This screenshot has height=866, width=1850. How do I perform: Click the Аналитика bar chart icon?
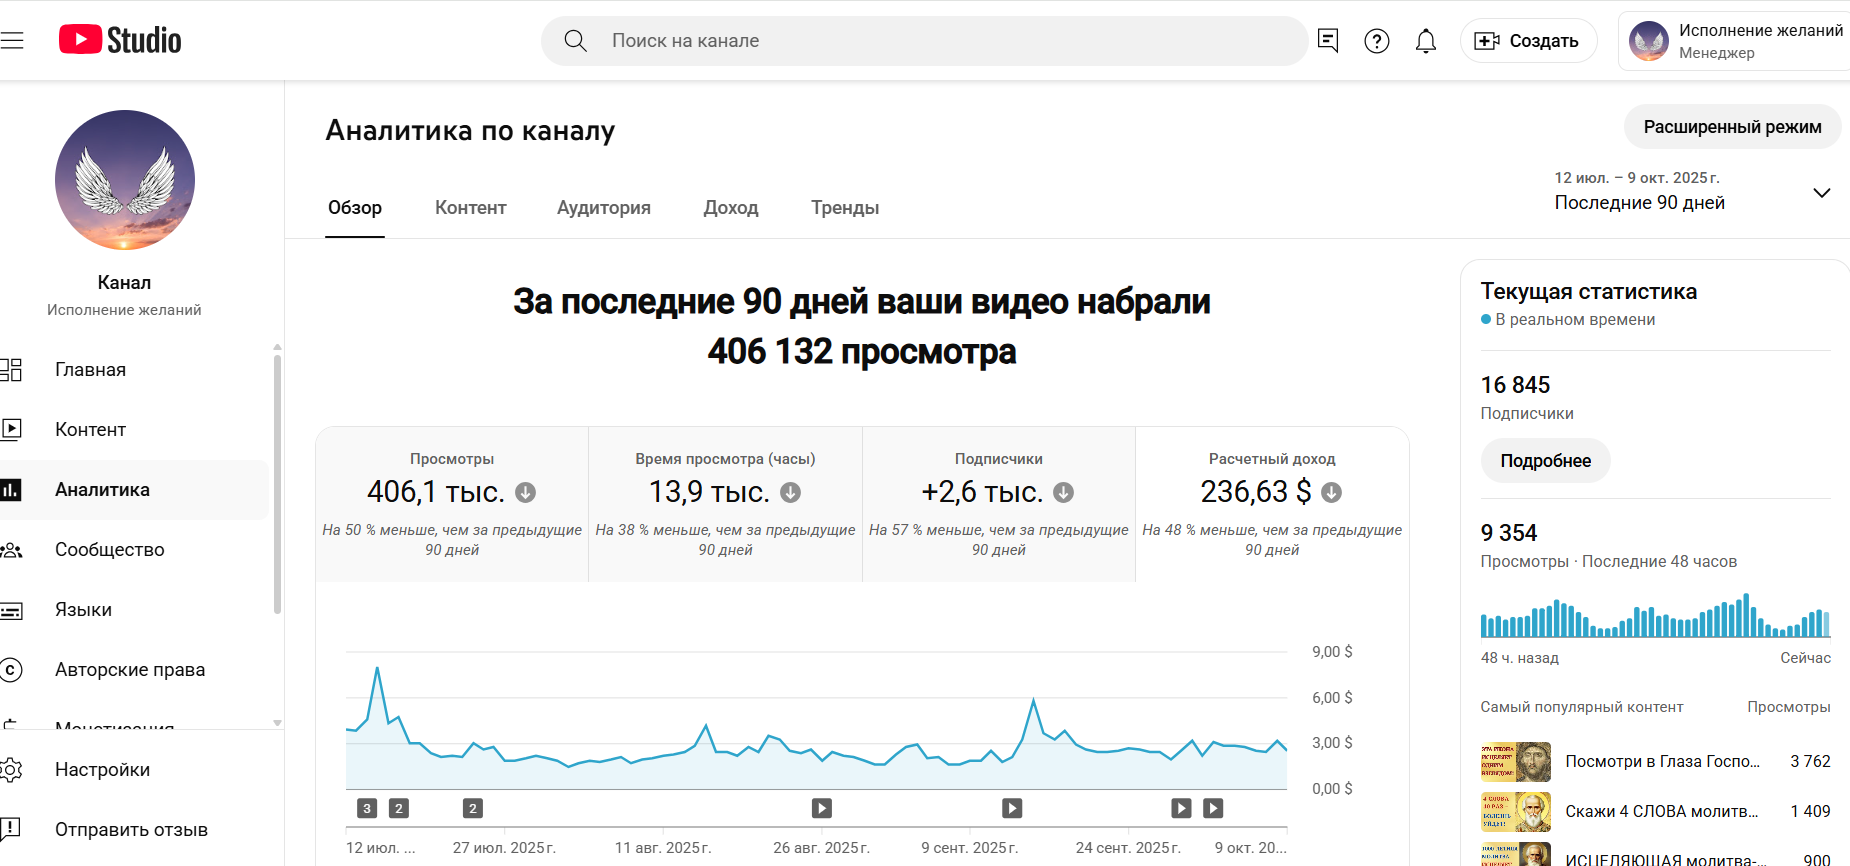tap(10, 490)
